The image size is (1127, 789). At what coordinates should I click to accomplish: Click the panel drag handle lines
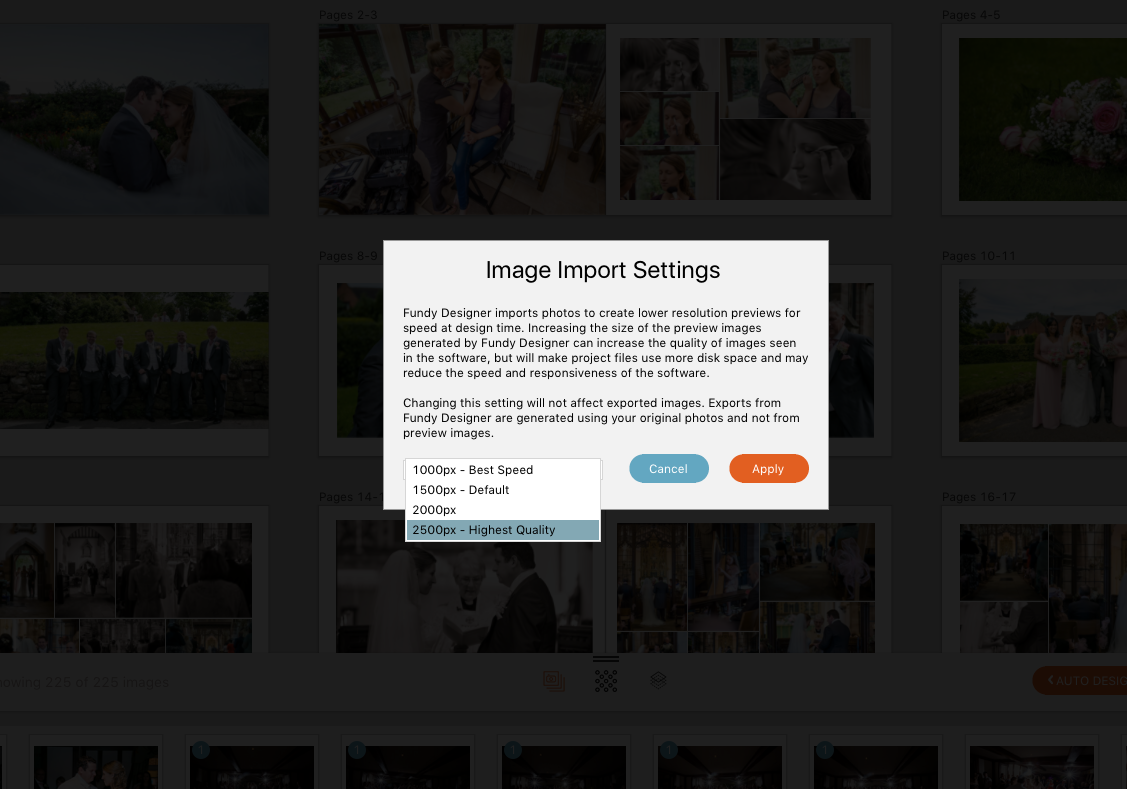click(606, 659)
